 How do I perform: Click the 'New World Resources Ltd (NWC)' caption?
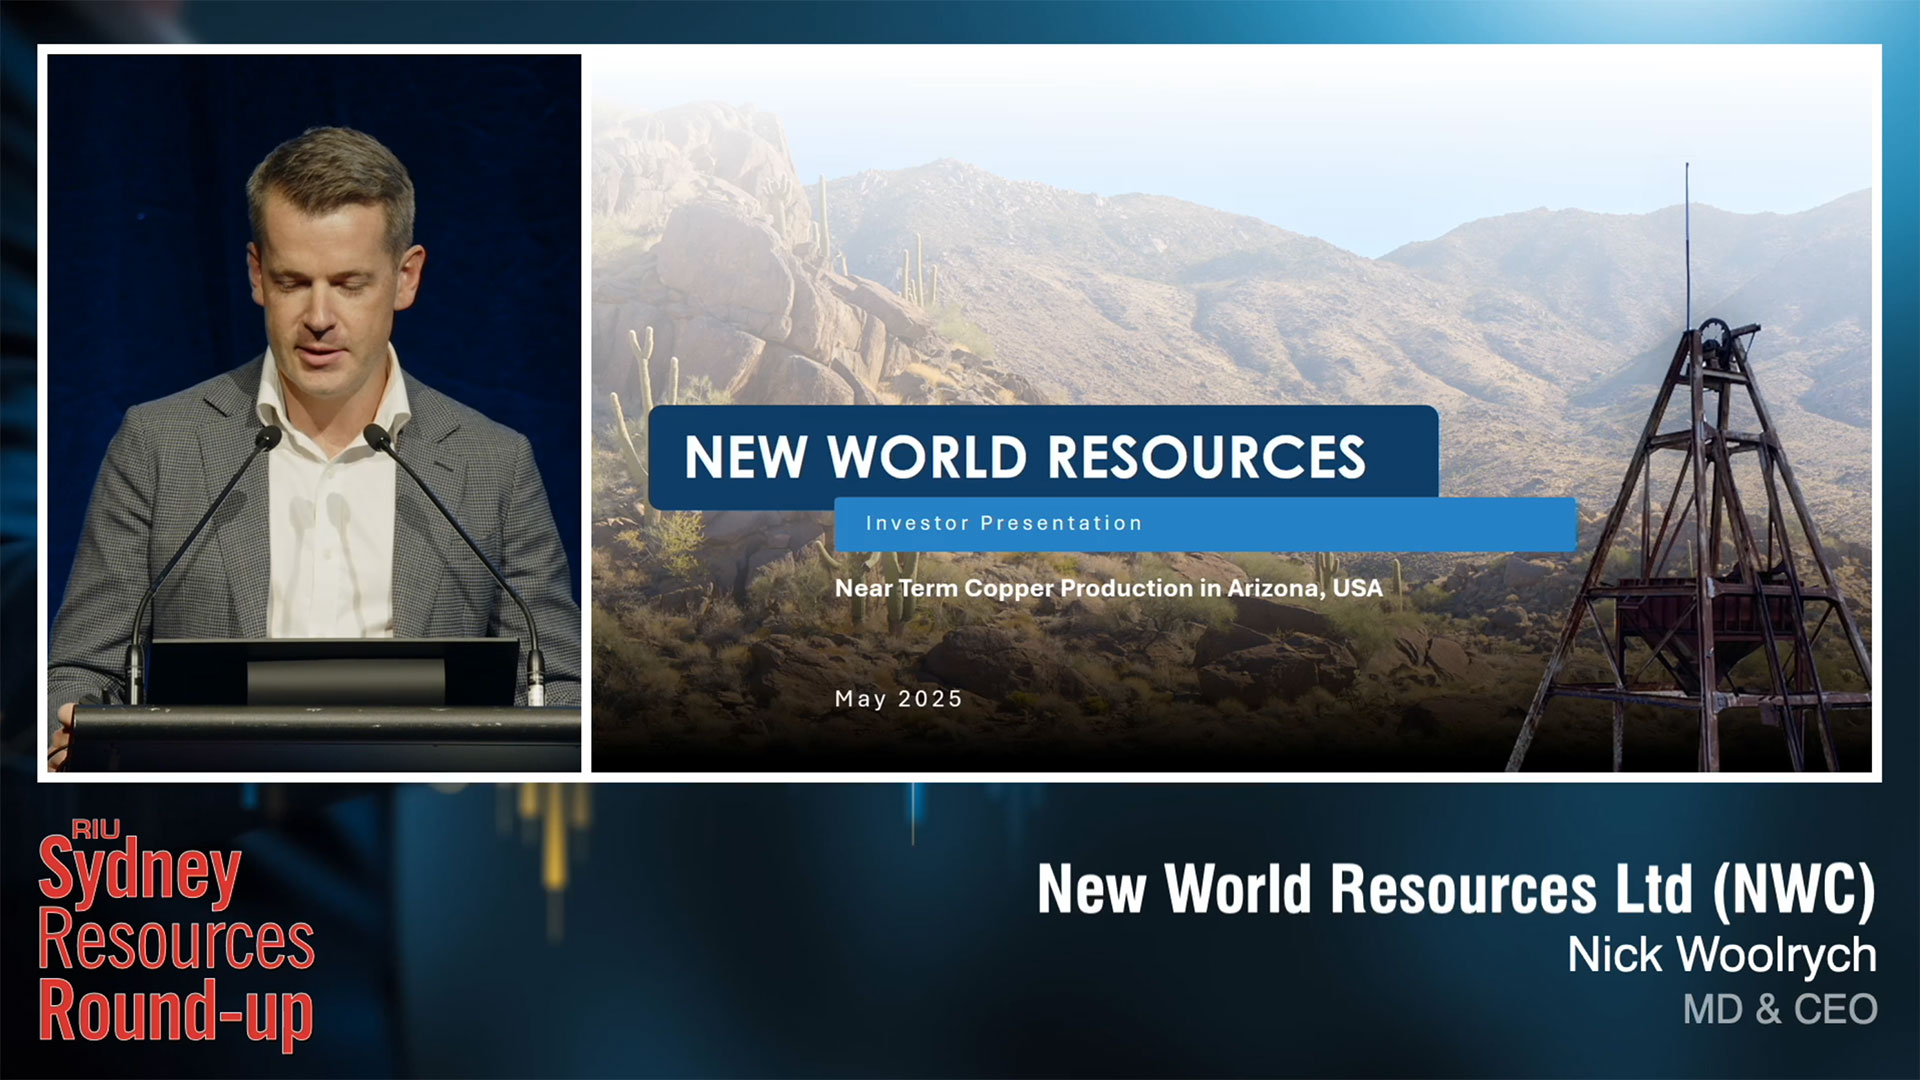pyautogui.click(x=1456, y=889)
